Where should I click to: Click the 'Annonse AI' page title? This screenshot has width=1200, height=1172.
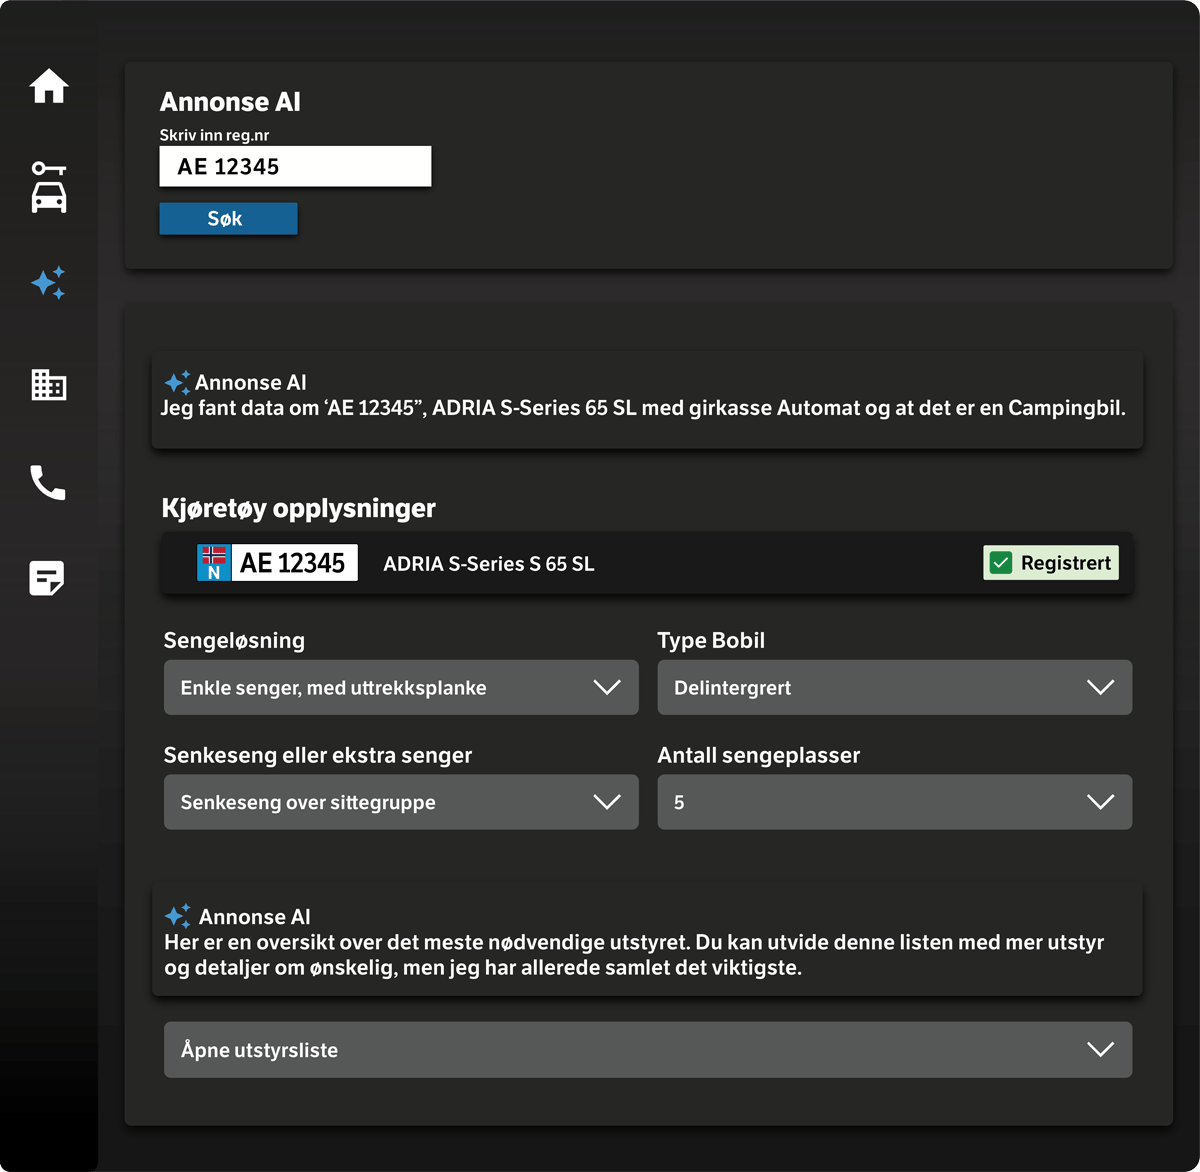[x=230, y=102]
